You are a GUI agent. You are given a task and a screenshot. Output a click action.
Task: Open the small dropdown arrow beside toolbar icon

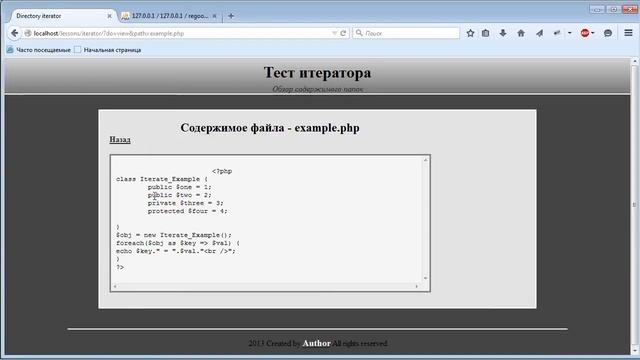[x=569, y=33]
